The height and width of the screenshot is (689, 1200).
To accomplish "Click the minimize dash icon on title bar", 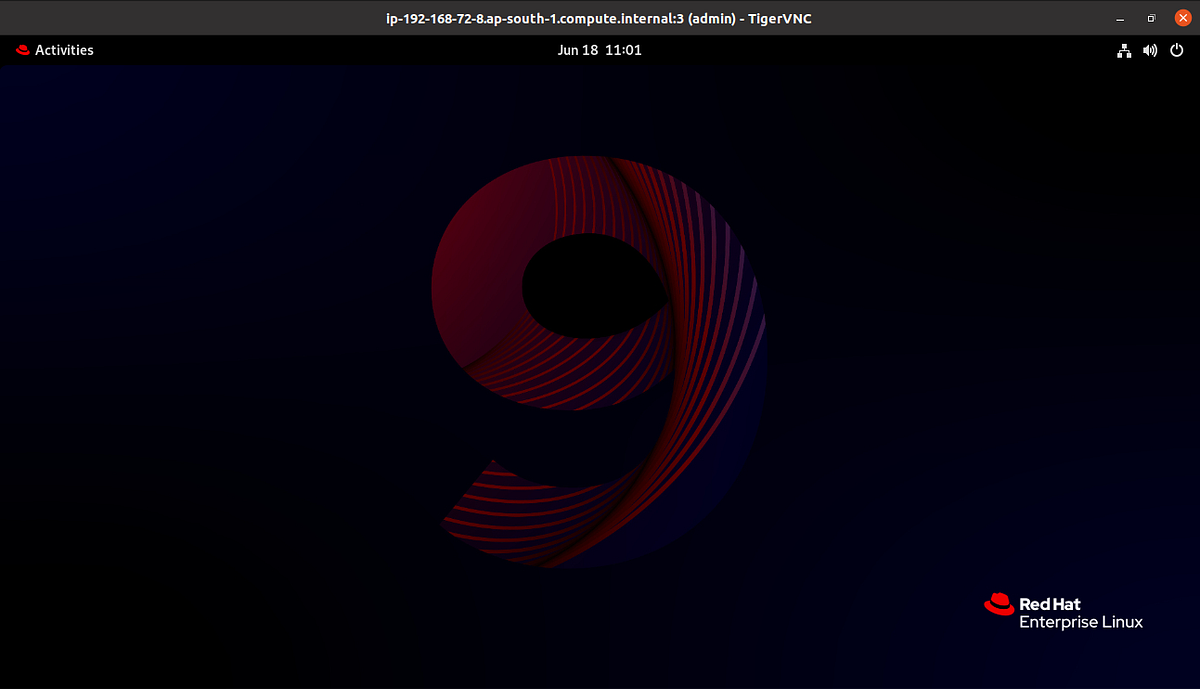I will tap(1120, 18).
